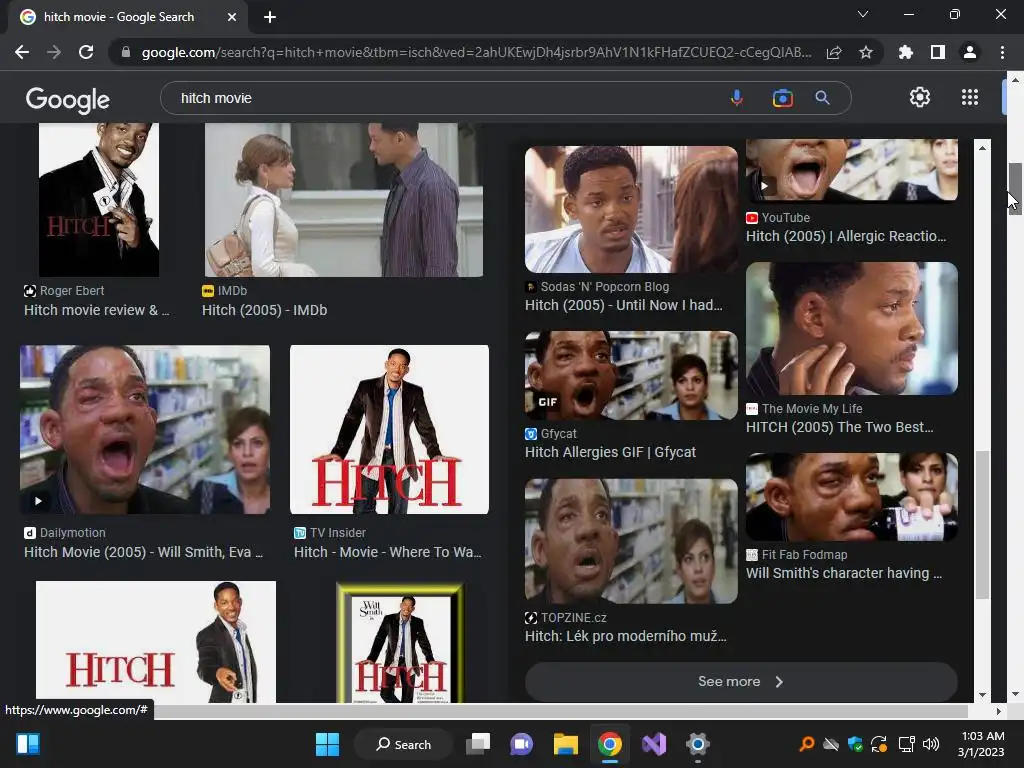Open the Google apps grid icon

(970, 97)
